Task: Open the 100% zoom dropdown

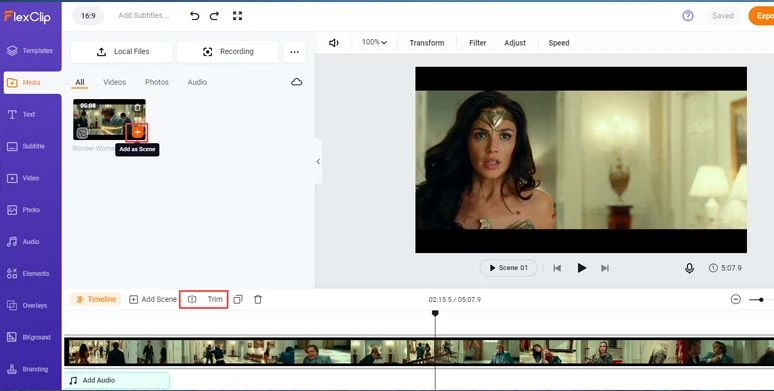Action: tap(374, 42)
